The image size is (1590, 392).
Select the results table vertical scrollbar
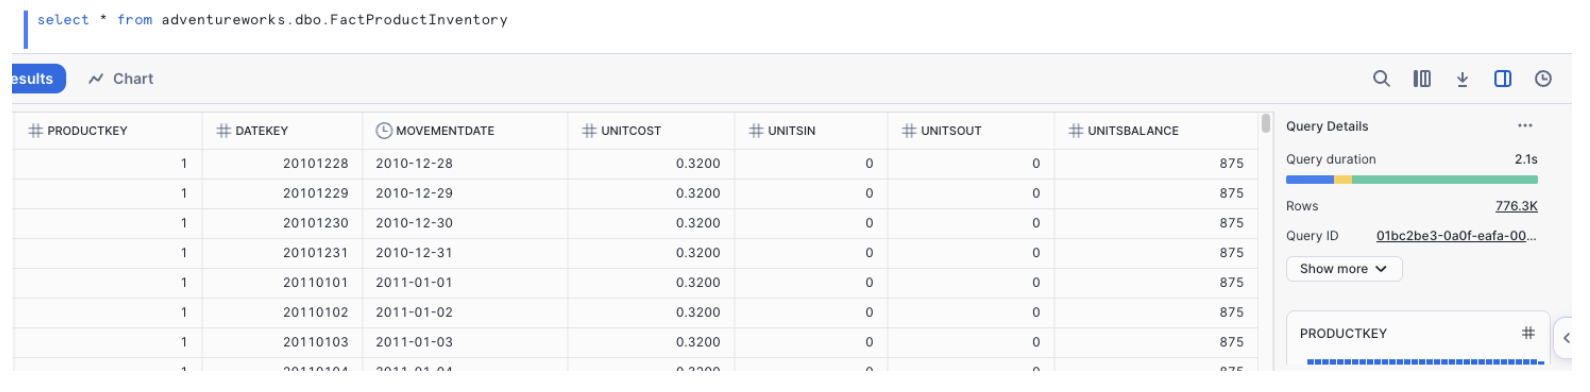1266,124
